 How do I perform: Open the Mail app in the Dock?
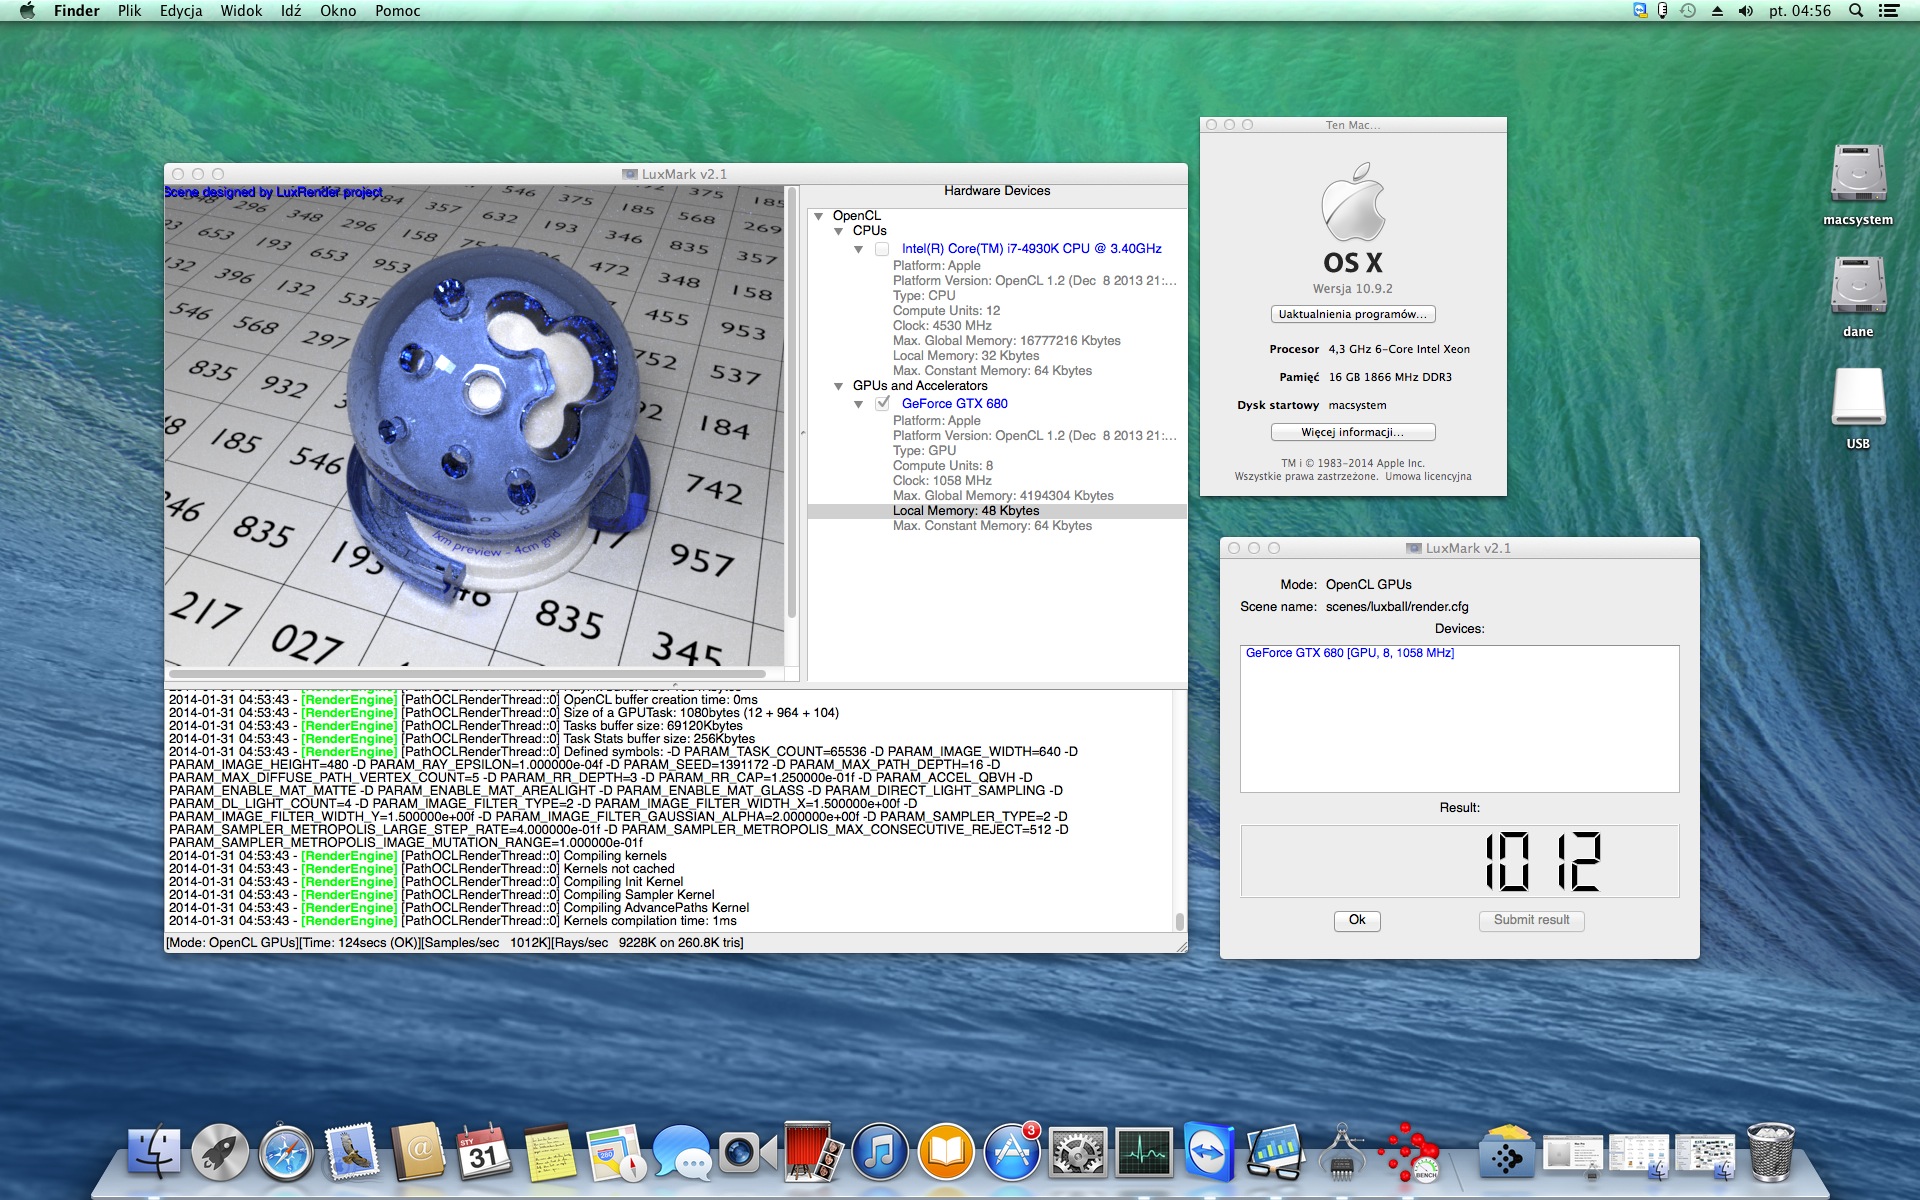(352, 1153)
